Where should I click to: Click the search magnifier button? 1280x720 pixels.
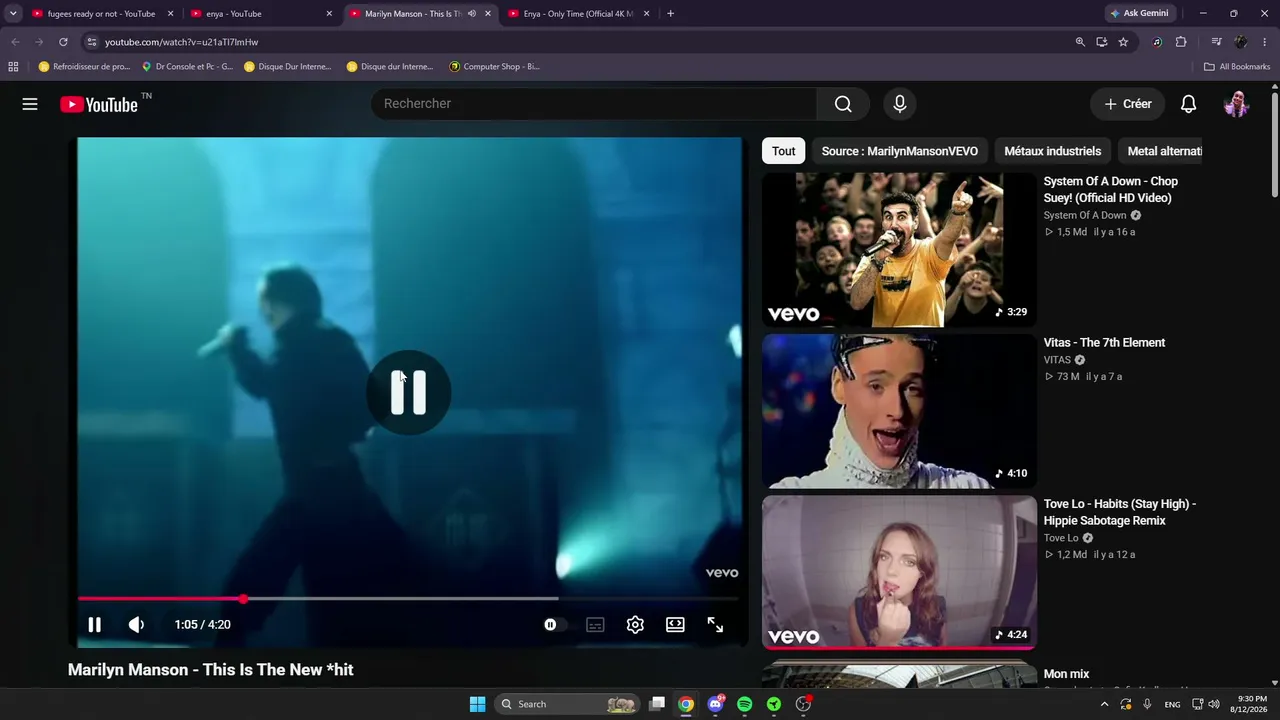[x=843, y=104]
